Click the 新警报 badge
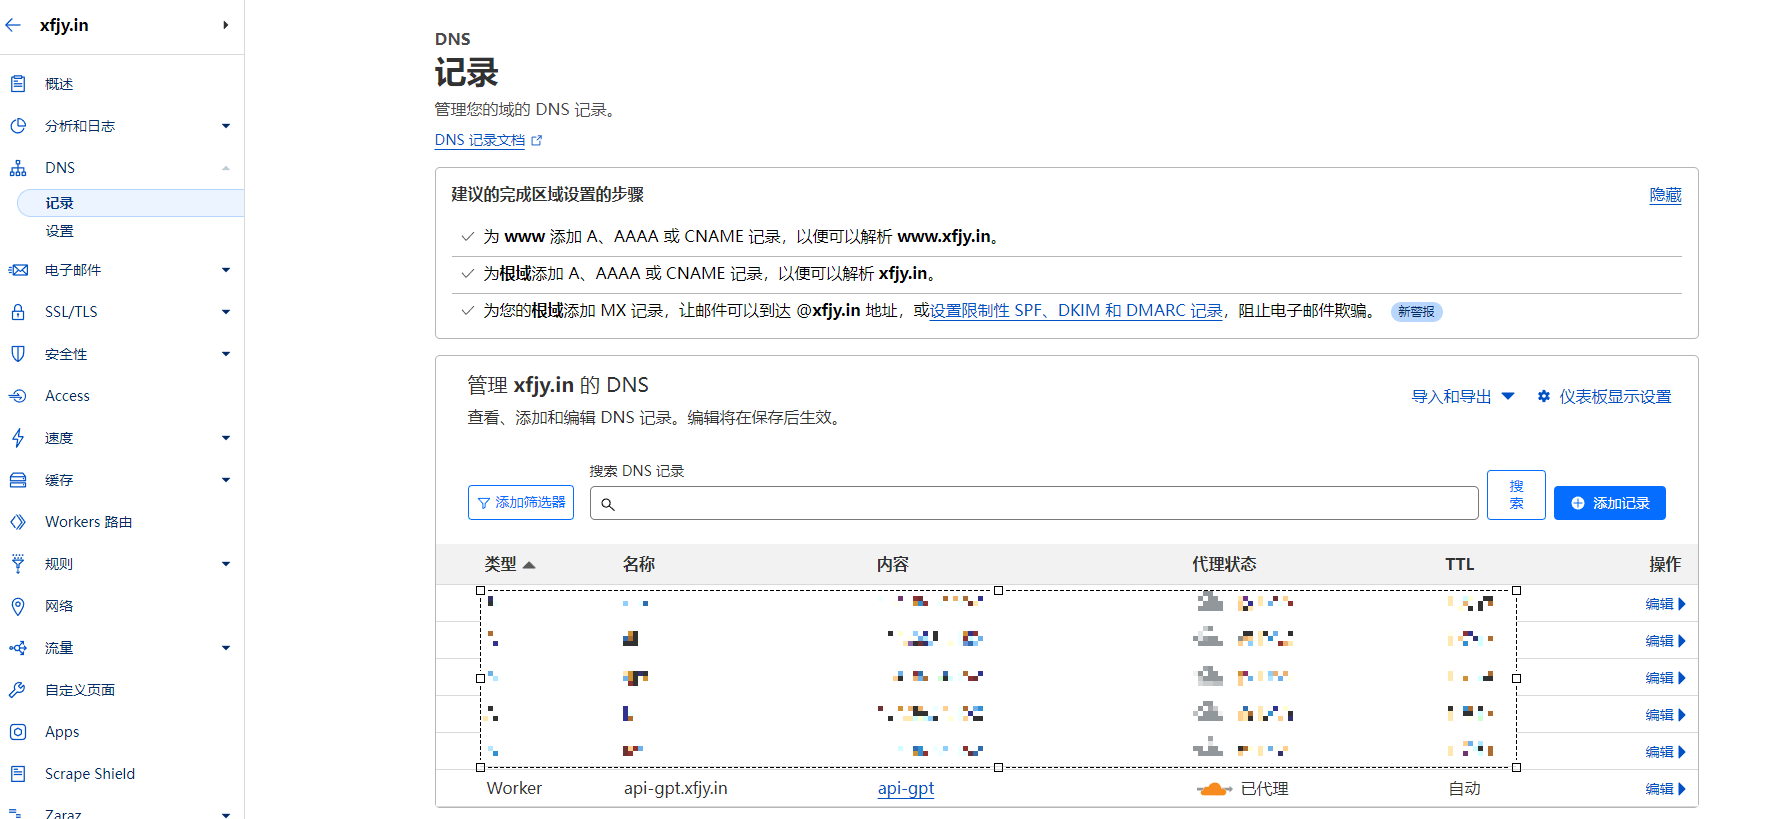This screenshot has width=1779, height=819. pos(1416,312)
